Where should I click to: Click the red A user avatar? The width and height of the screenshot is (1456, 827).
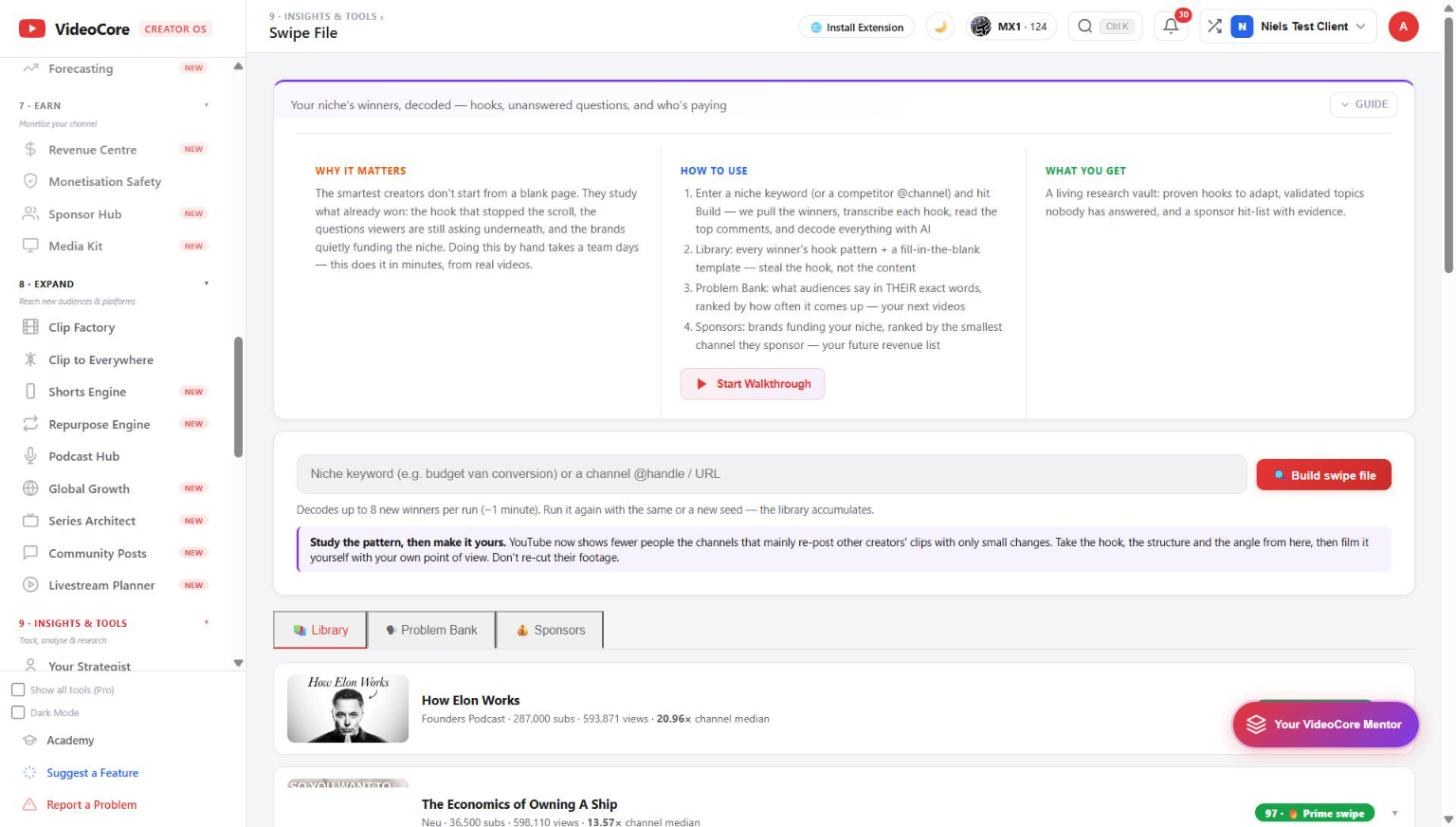pos(1403,27)
